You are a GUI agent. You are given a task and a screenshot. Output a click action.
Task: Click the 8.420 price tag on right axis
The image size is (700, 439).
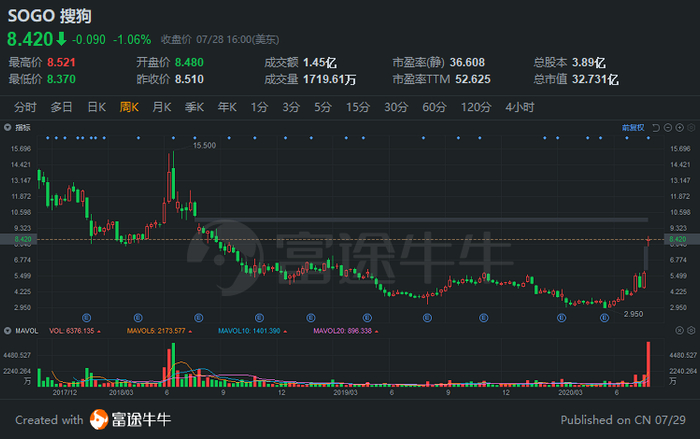pos(682,239)
